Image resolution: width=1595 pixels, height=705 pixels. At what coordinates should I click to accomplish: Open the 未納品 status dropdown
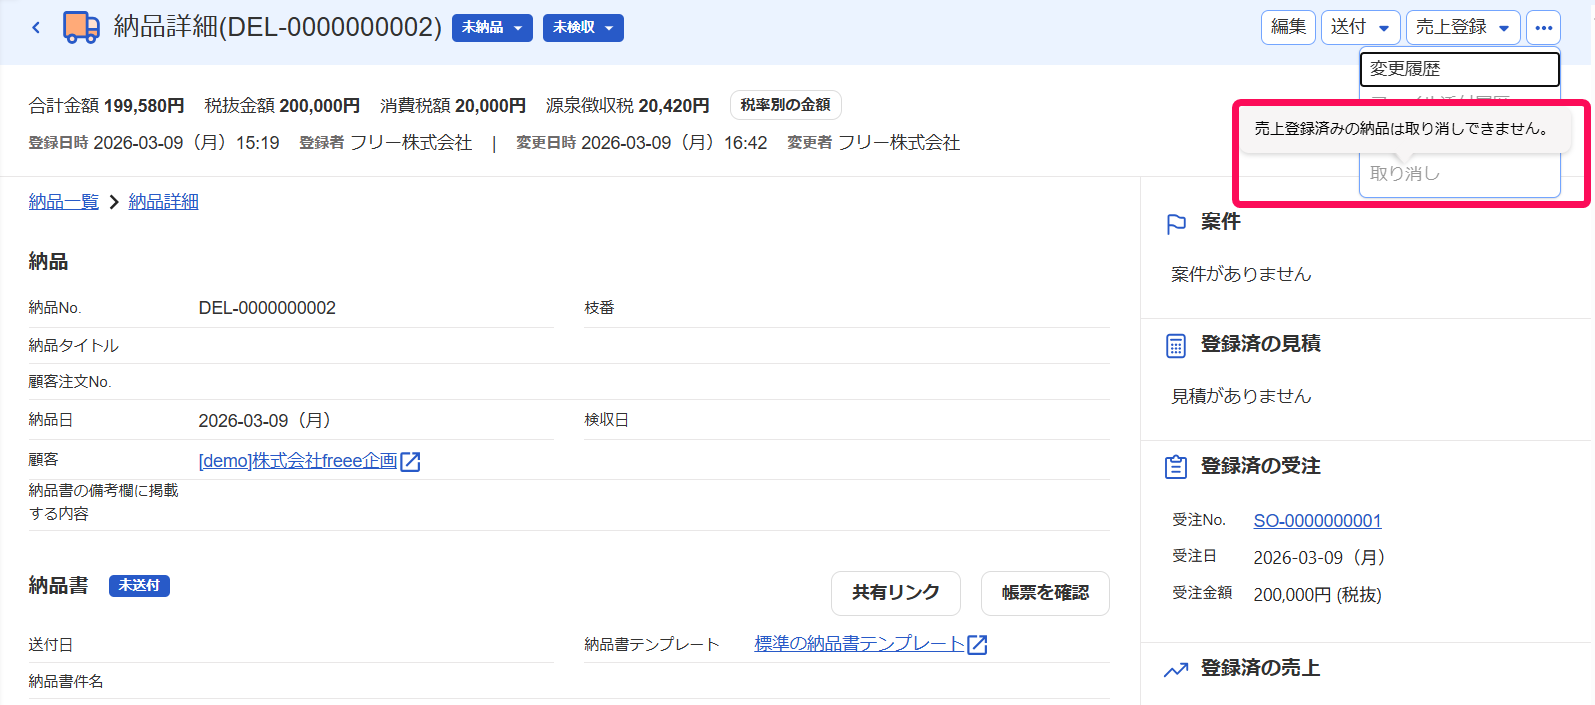pos(492,28)
